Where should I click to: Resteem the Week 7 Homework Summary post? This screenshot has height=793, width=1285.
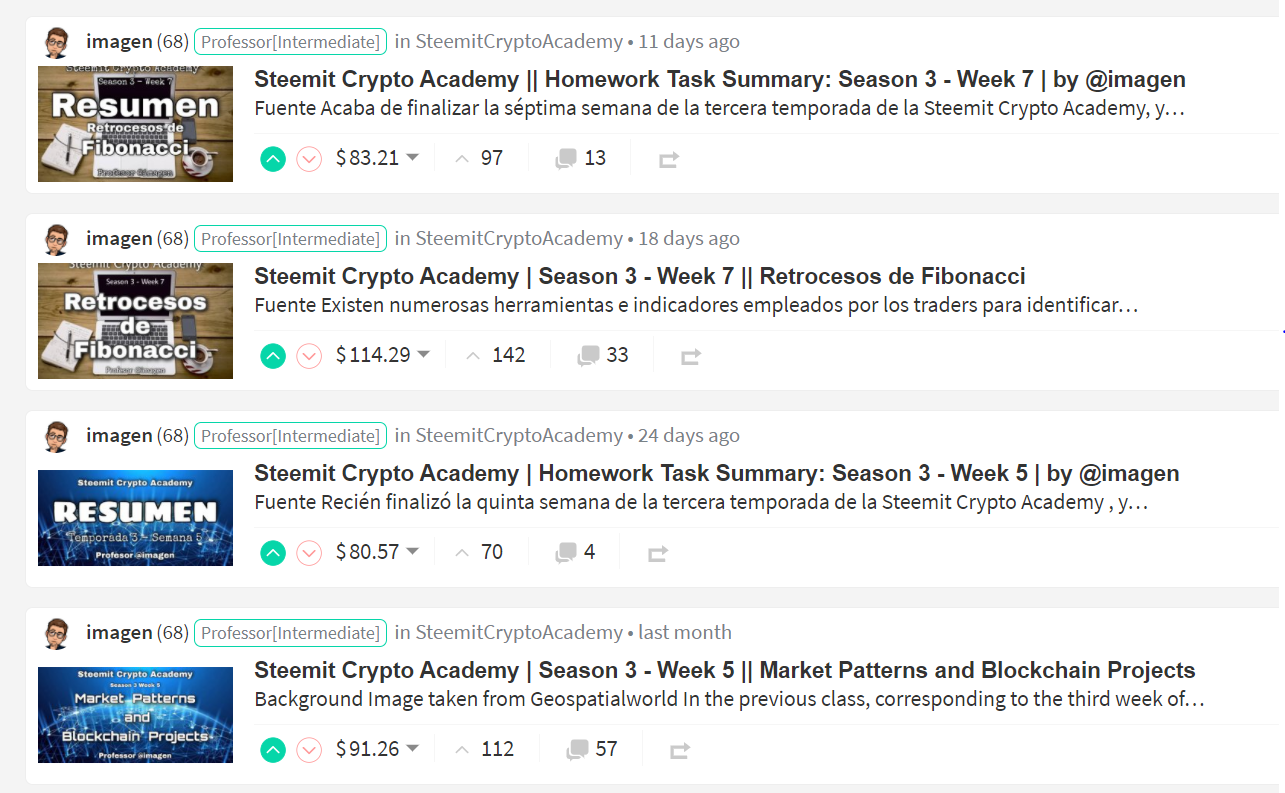(x=668, y=159)
